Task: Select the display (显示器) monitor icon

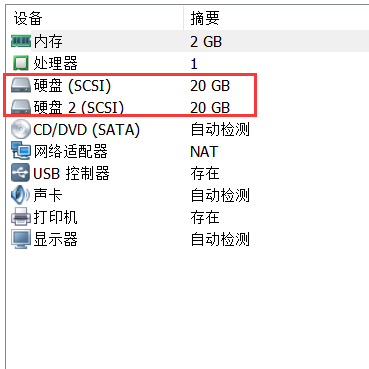Action: tap(21, 239)
